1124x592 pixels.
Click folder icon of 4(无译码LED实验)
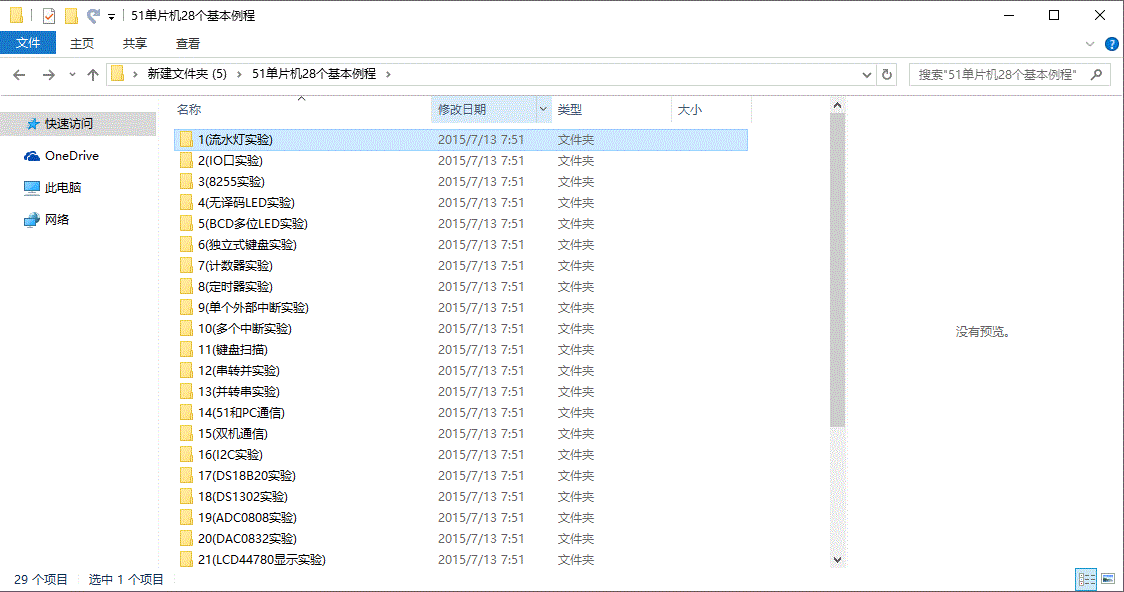[186, 203]
